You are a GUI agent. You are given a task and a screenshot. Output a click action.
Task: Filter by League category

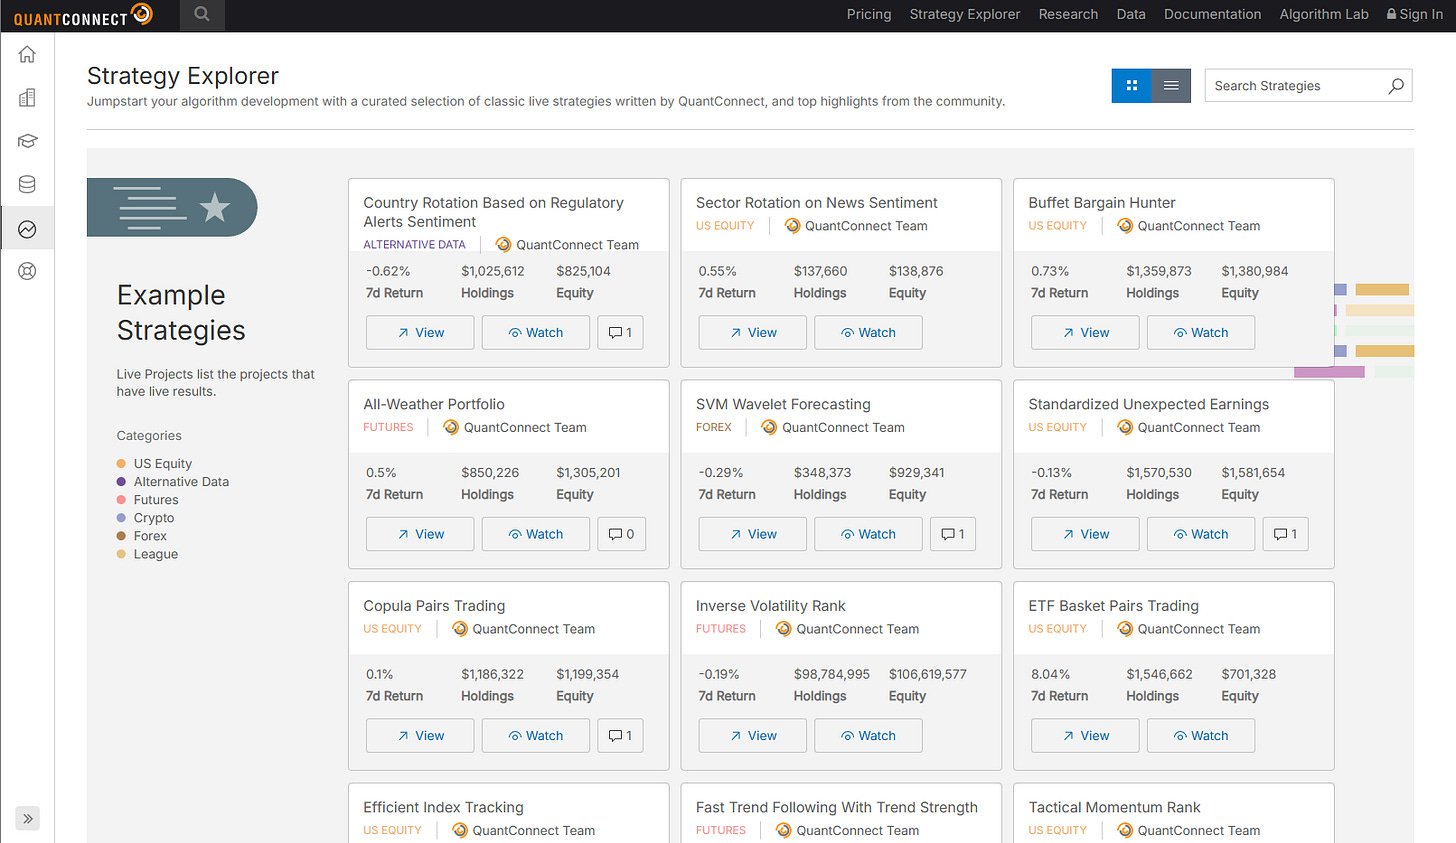click(x=156, y=554)
